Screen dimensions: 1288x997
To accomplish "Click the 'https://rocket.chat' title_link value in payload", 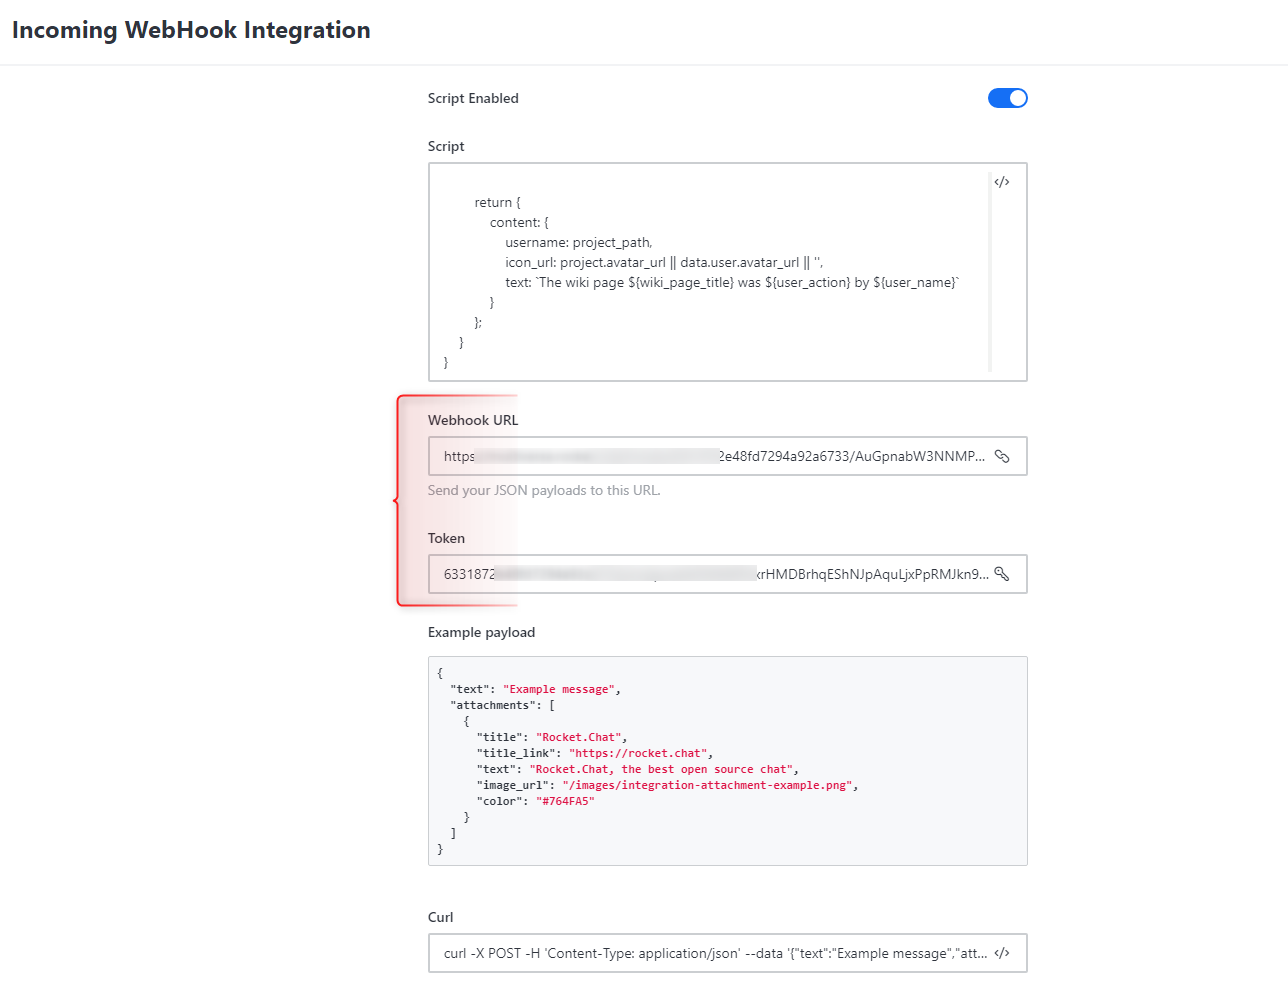I will click(639, 753).
